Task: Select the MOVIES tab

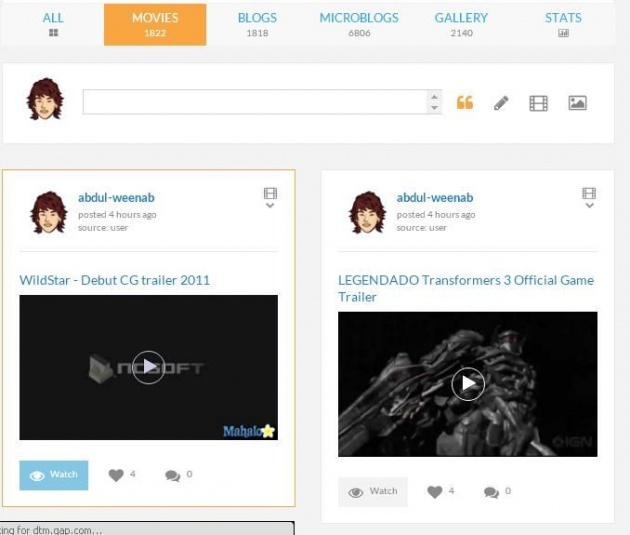Action: click(155, 25)
